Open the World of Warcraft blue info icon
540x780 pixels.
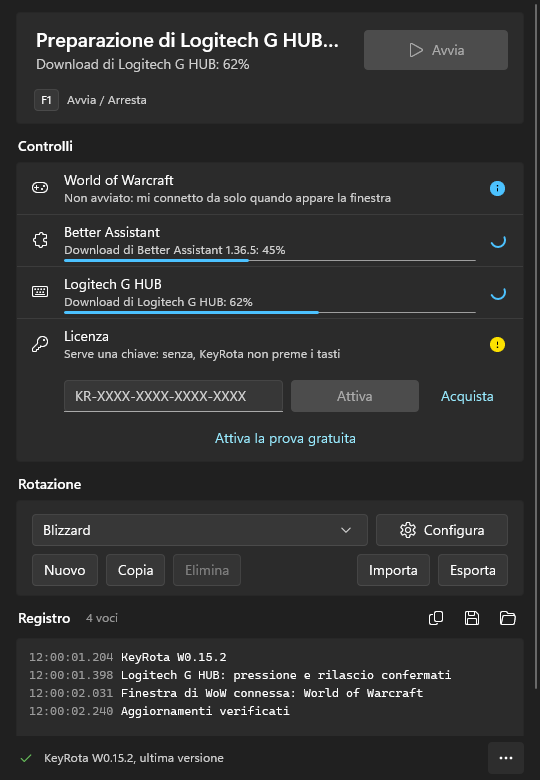click(x=497, y=189)
